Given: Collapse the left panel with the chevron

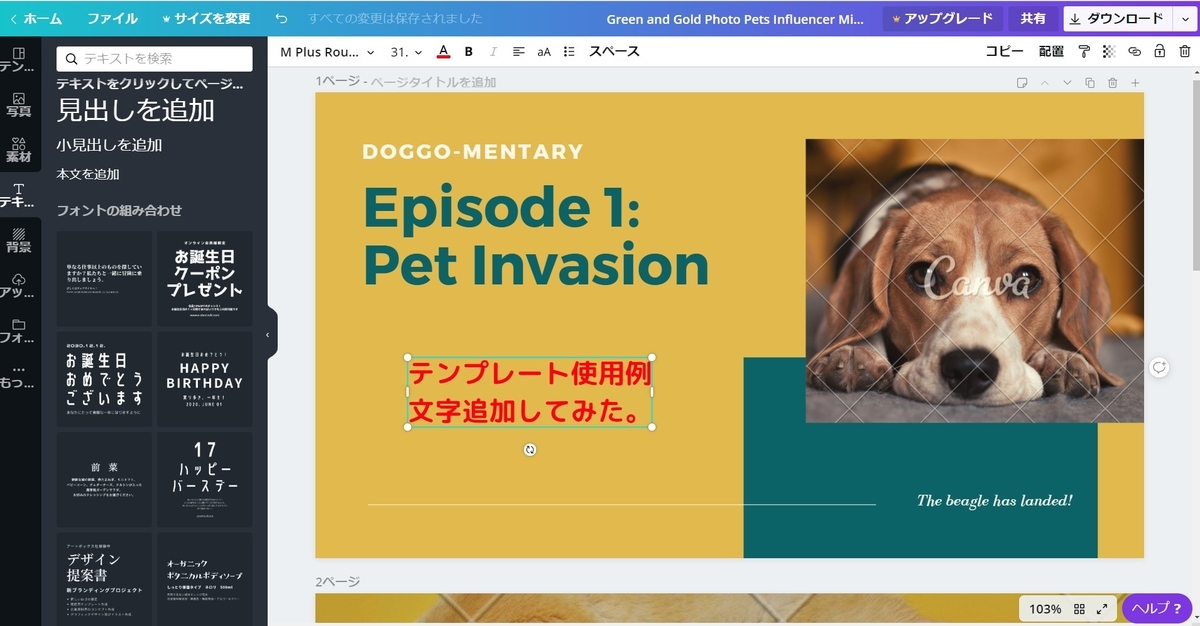Looking at the screenshot, I should pos(268,335).
